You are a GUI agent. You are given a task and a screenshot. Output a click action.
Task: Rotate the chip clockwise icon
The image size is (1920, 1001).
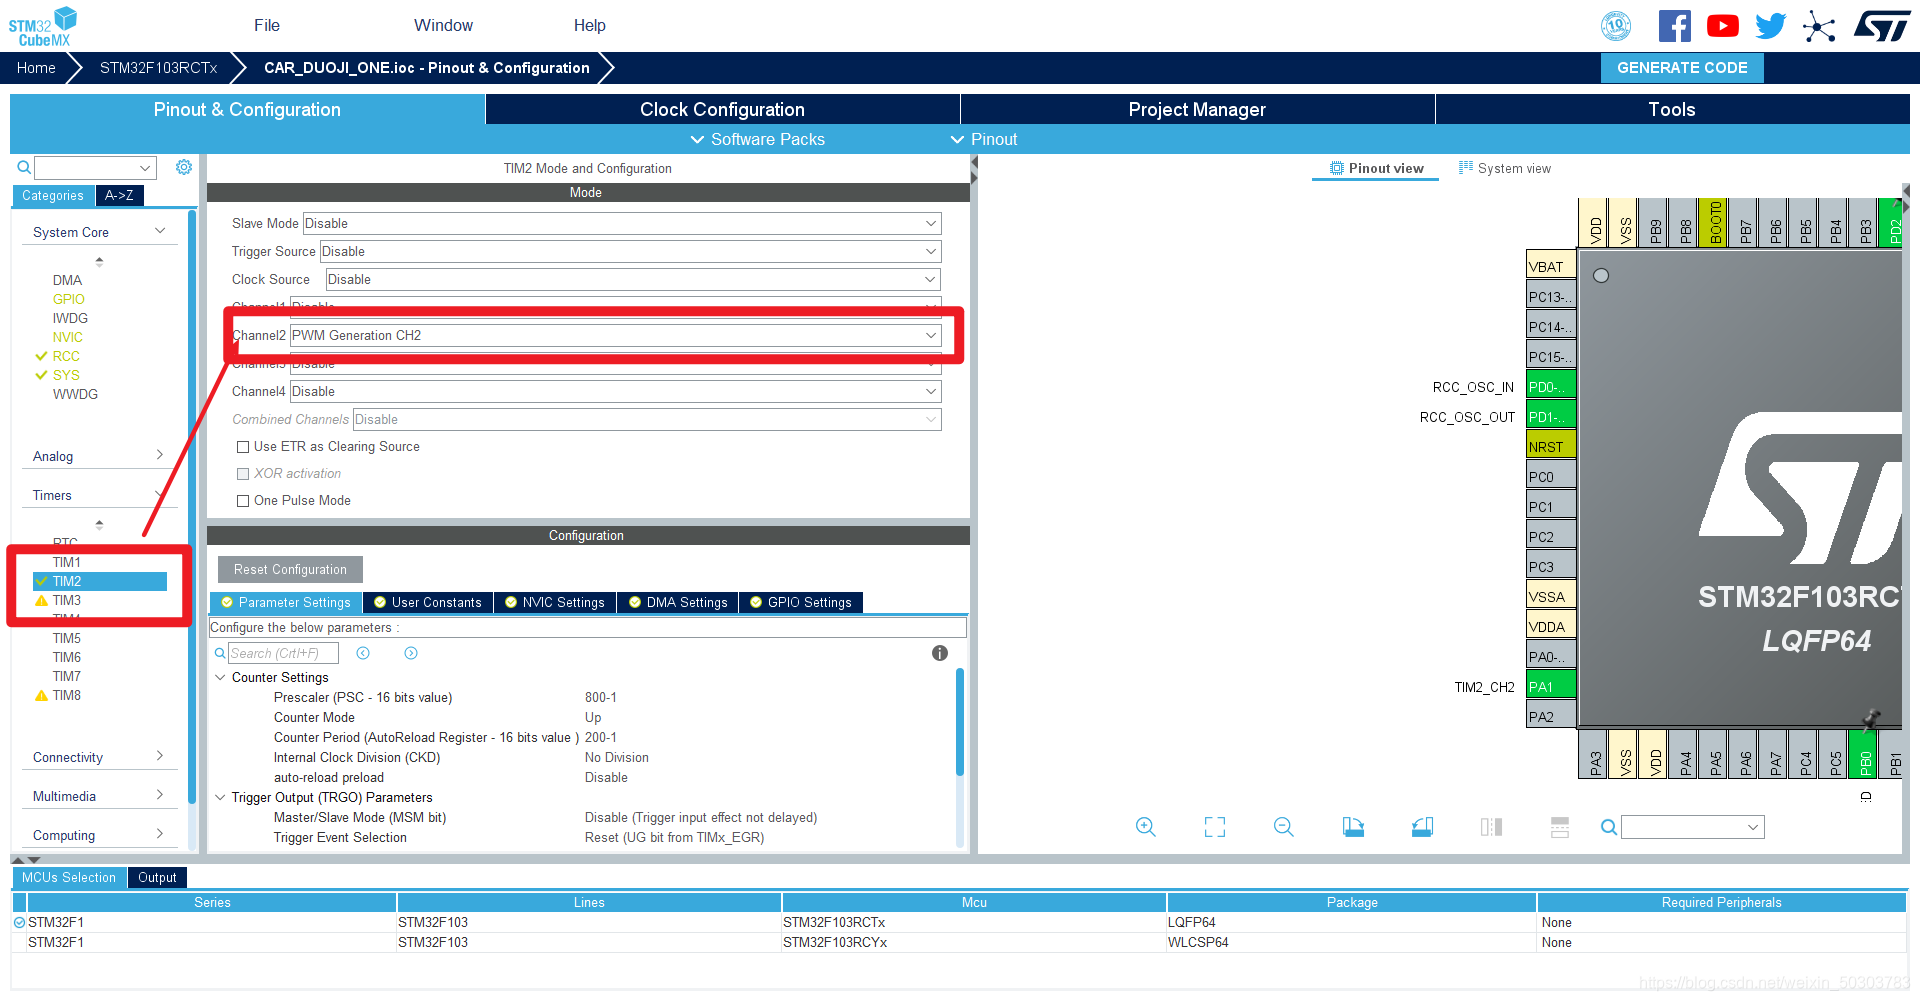coord(1353,827)
